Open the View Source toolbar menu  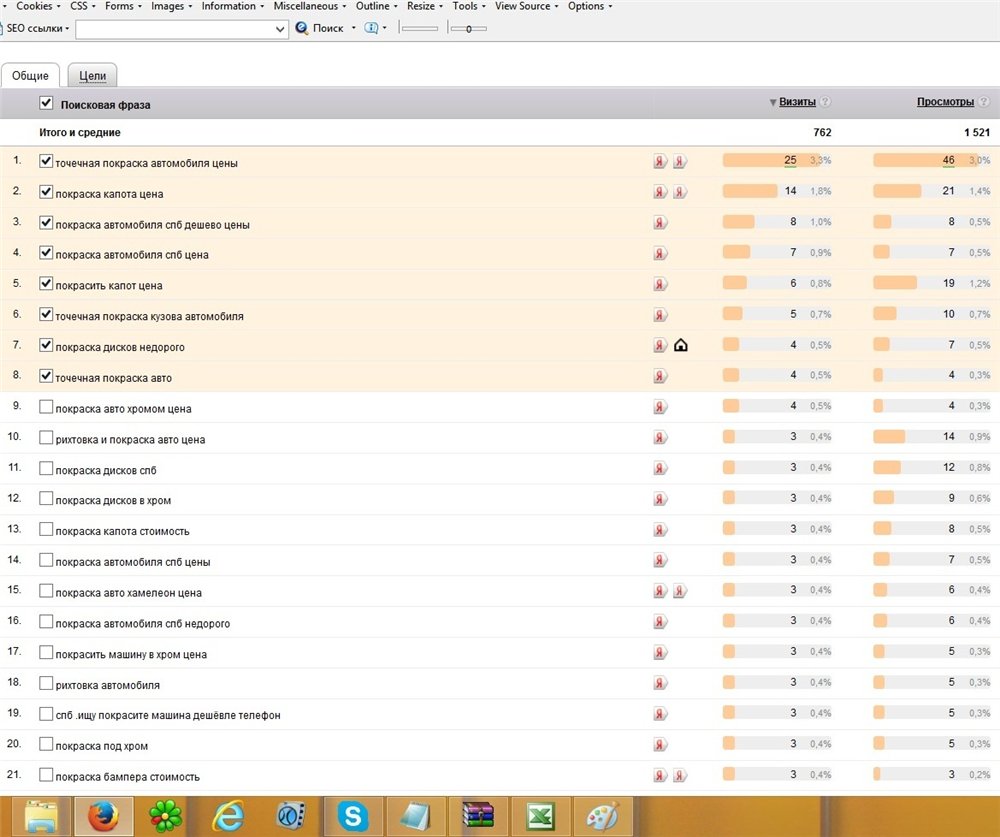(x=525, y=6)
